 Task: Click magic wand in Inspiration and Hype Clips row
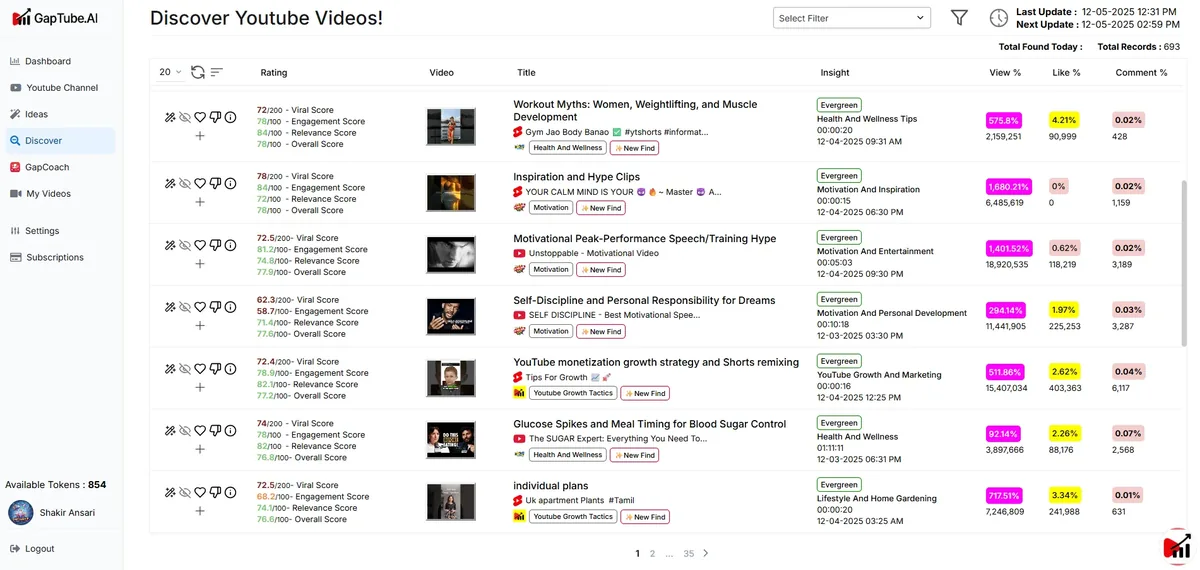pos(170,183)
